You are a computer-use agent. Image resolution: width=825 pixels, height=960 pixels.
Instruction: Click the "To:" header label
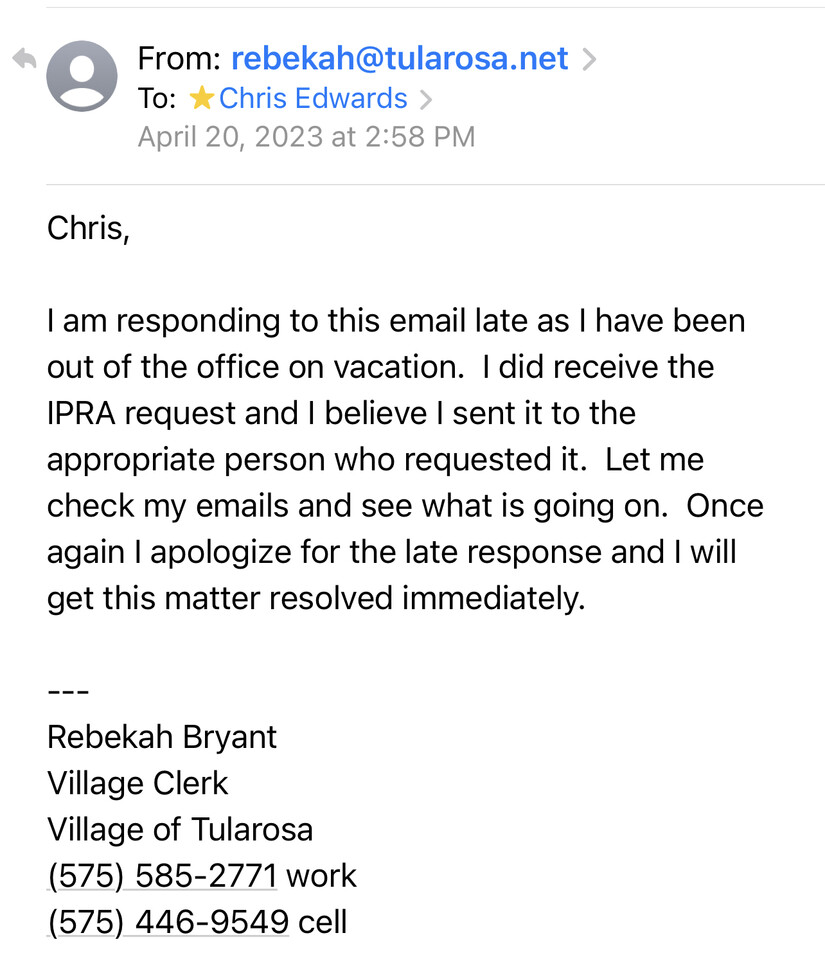[x=157, y=99]
